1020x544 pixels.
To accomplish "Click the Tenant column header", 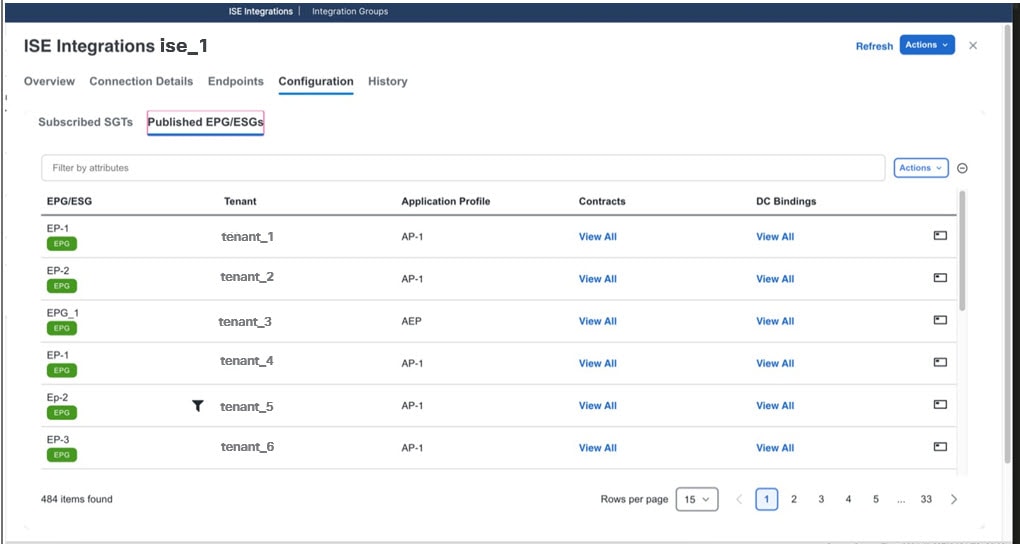I will [240, 201].
